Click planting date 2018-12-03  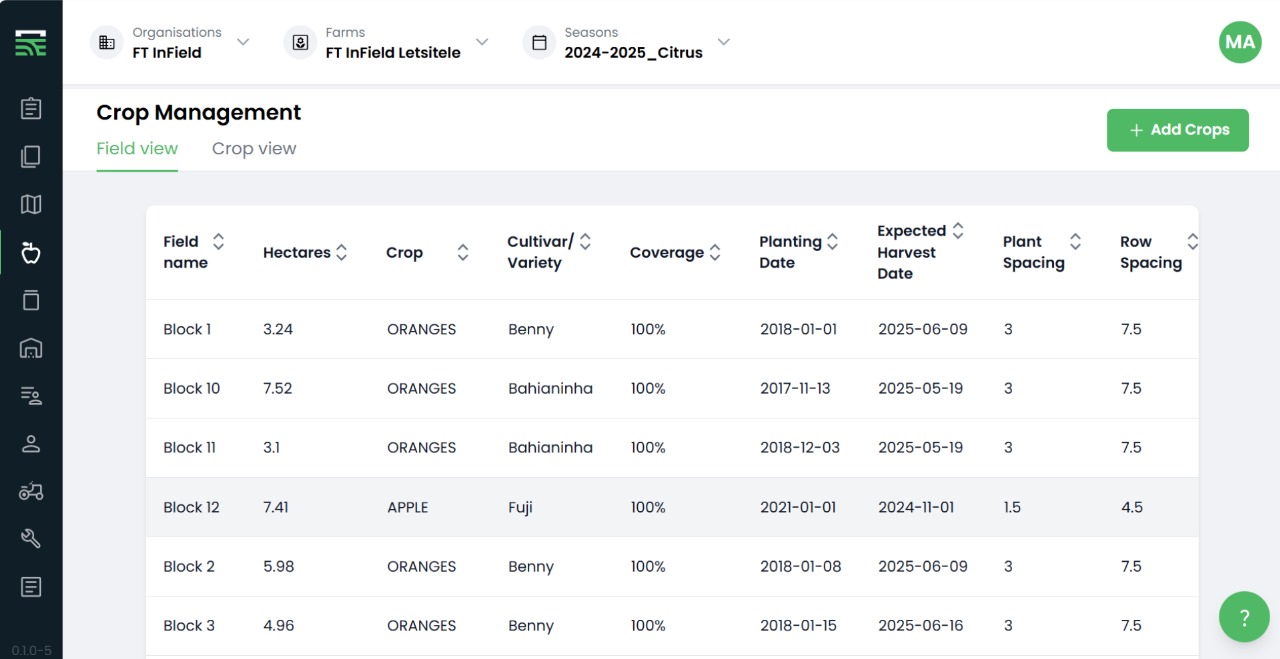[x=800, y=447]
